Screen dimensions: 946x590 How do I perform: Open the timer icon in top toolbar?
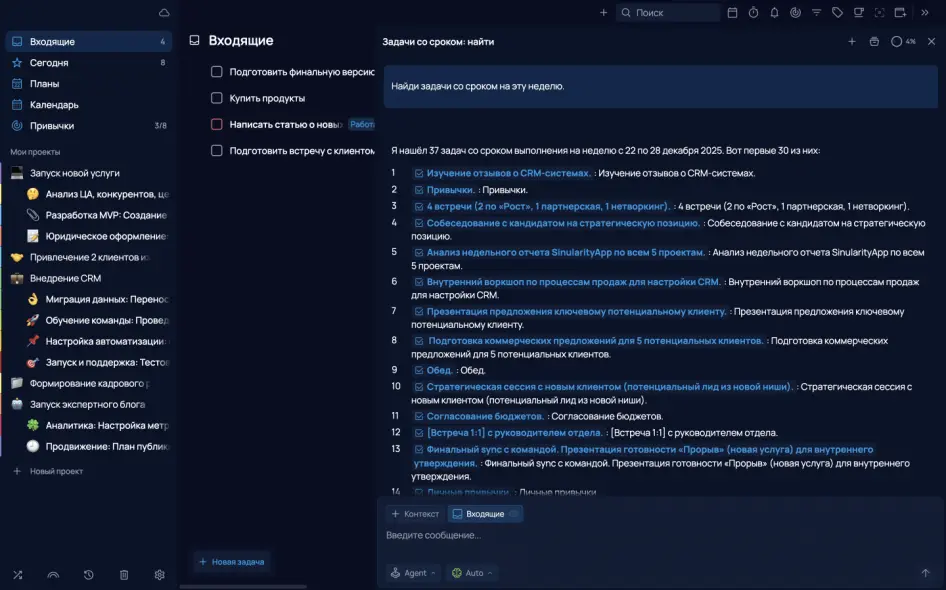(x=753, y=13)
